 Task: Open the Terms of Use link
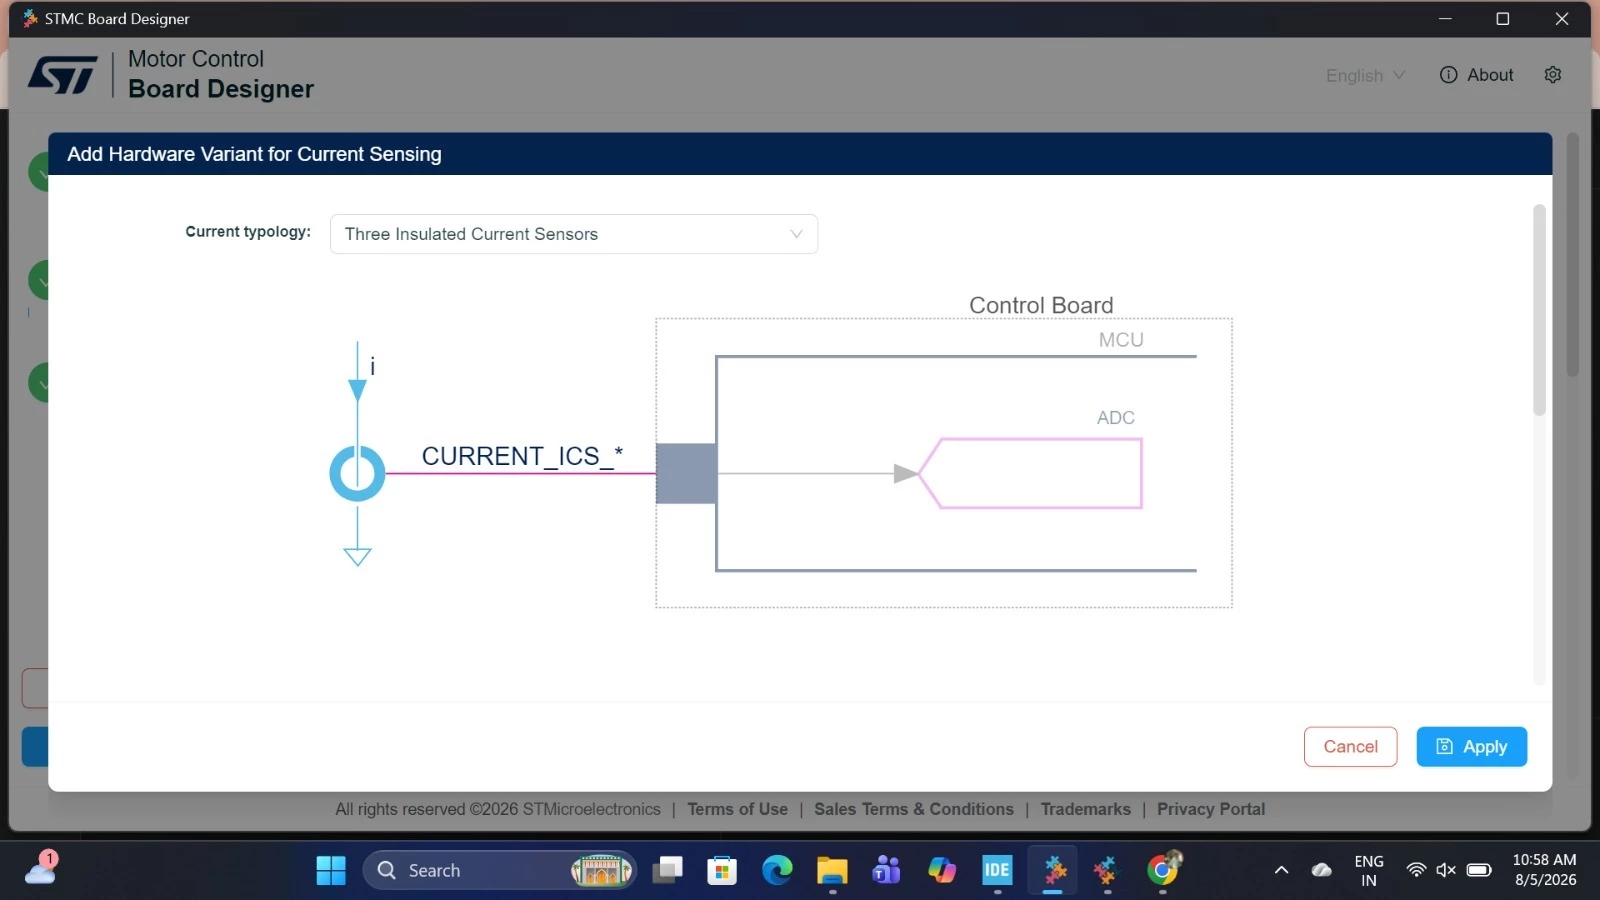tap(737, 809)
